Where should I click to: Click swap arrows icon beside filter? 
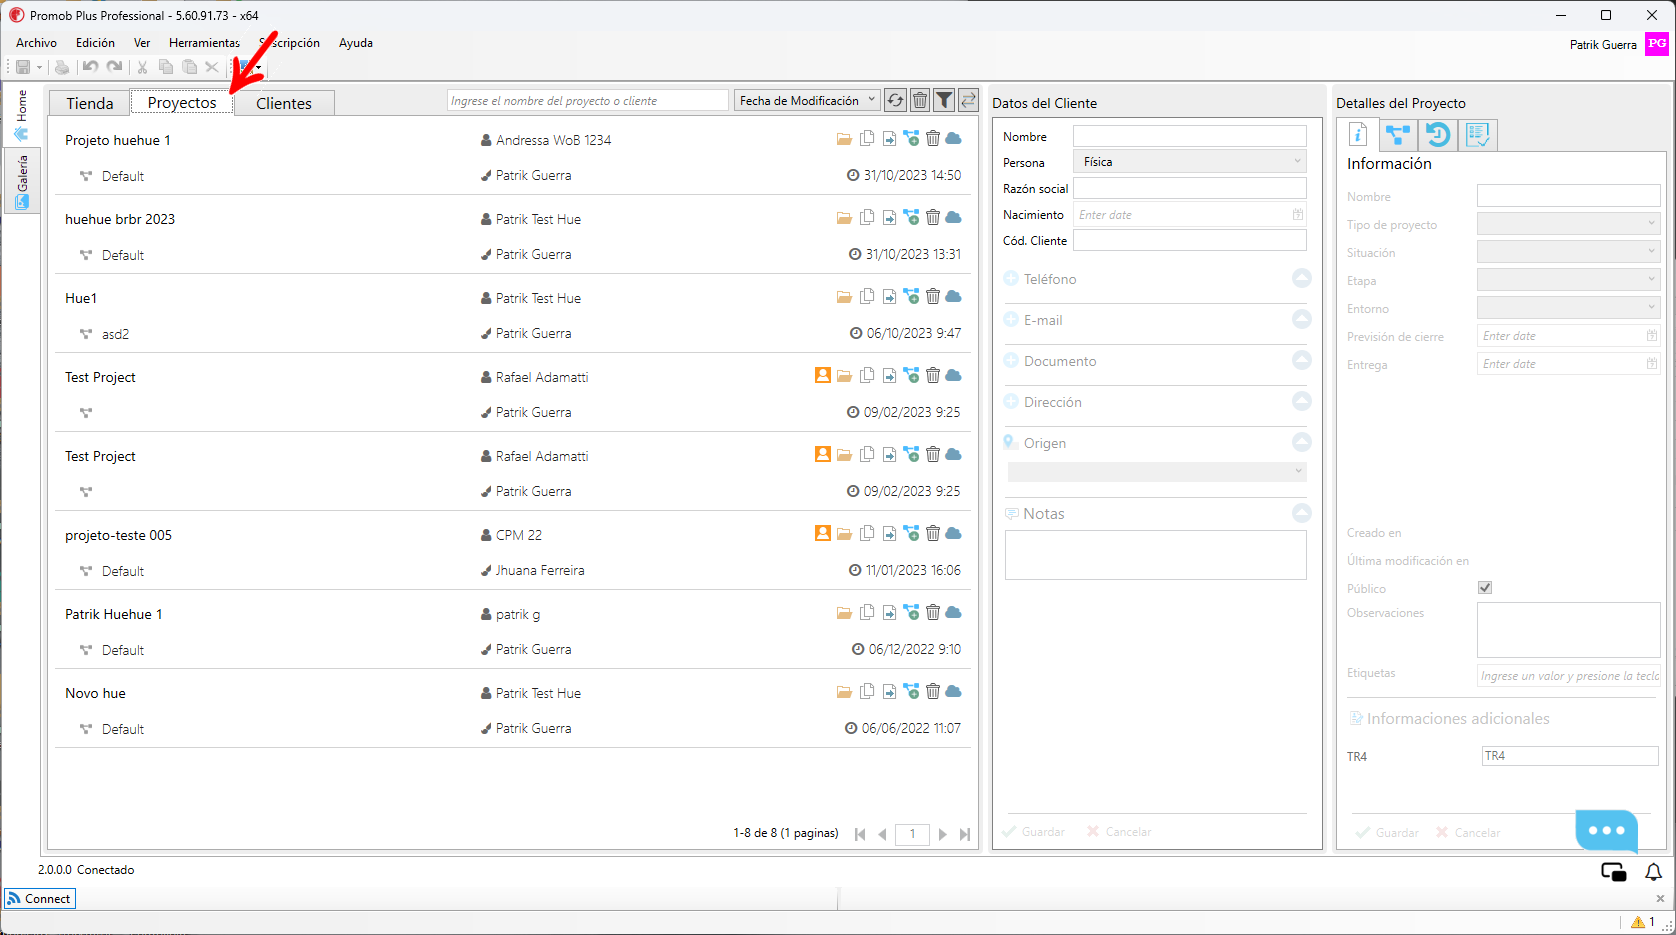coord(968,100)
